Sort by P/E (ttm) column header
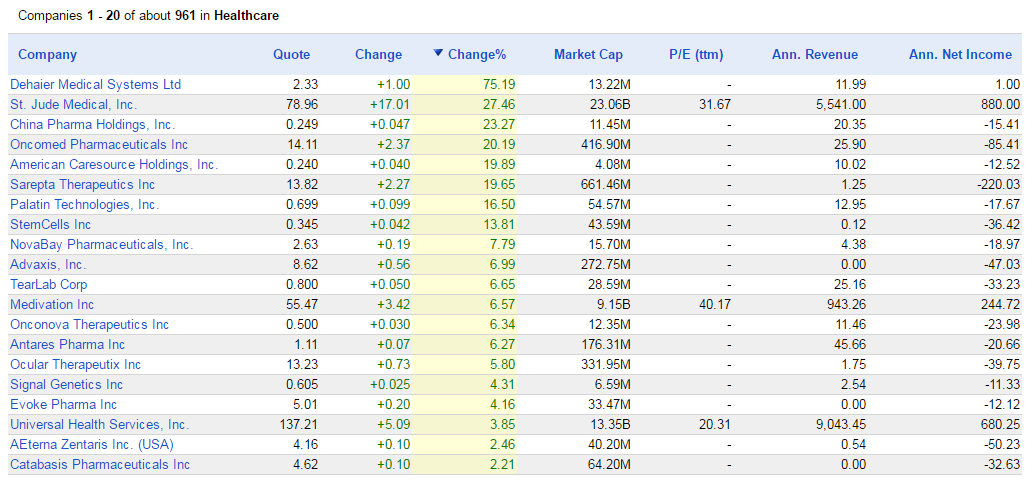This screenshot has height=484, width=1033. click(x=696, y=55)
